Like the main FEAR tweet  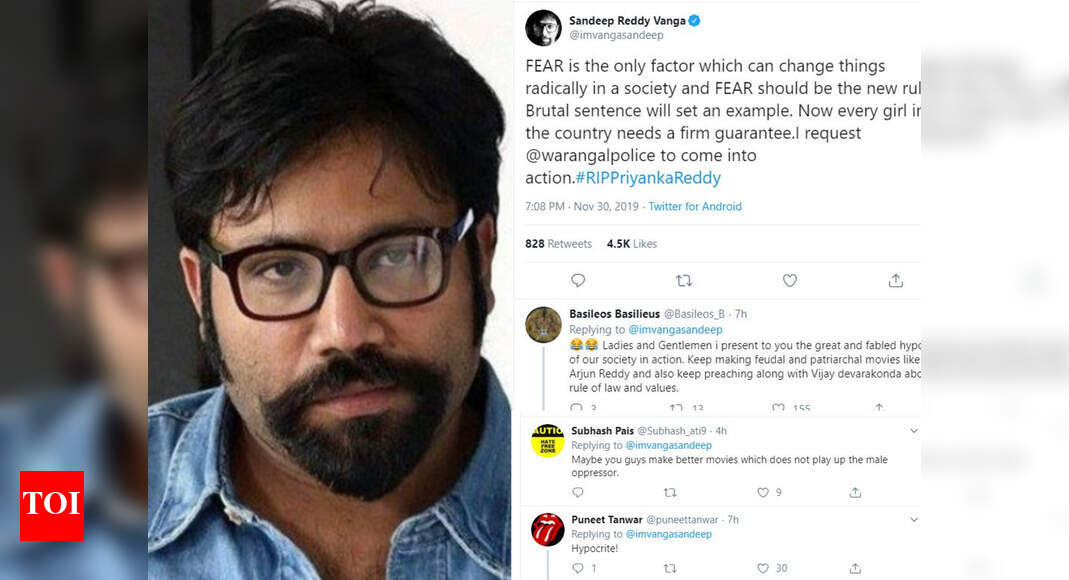coord(789,281)
